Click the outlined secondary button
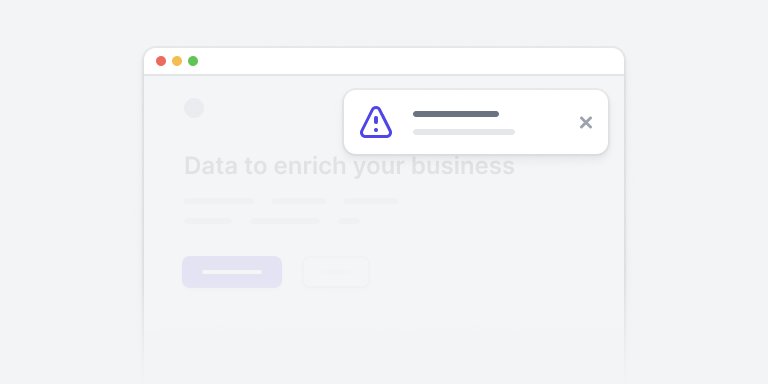 click(336, 272)
